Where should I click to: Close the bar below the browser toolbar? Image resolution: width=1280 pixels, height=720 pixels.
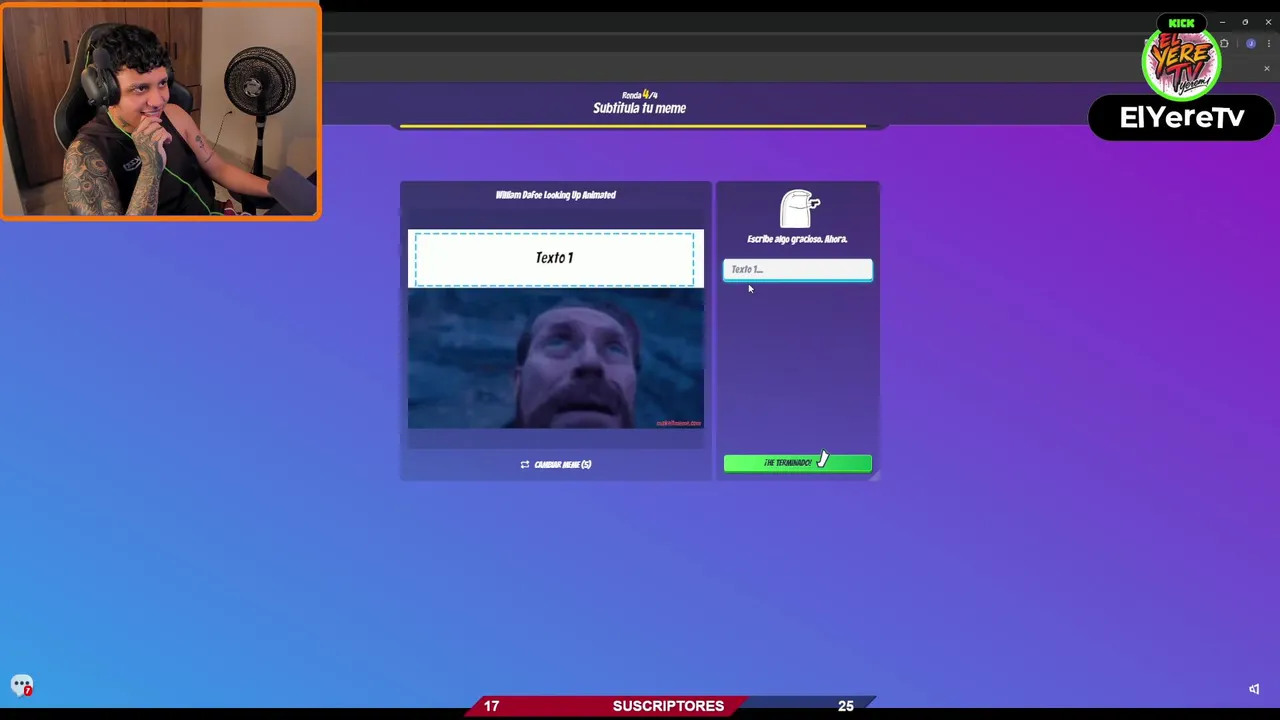(1267, 69)
